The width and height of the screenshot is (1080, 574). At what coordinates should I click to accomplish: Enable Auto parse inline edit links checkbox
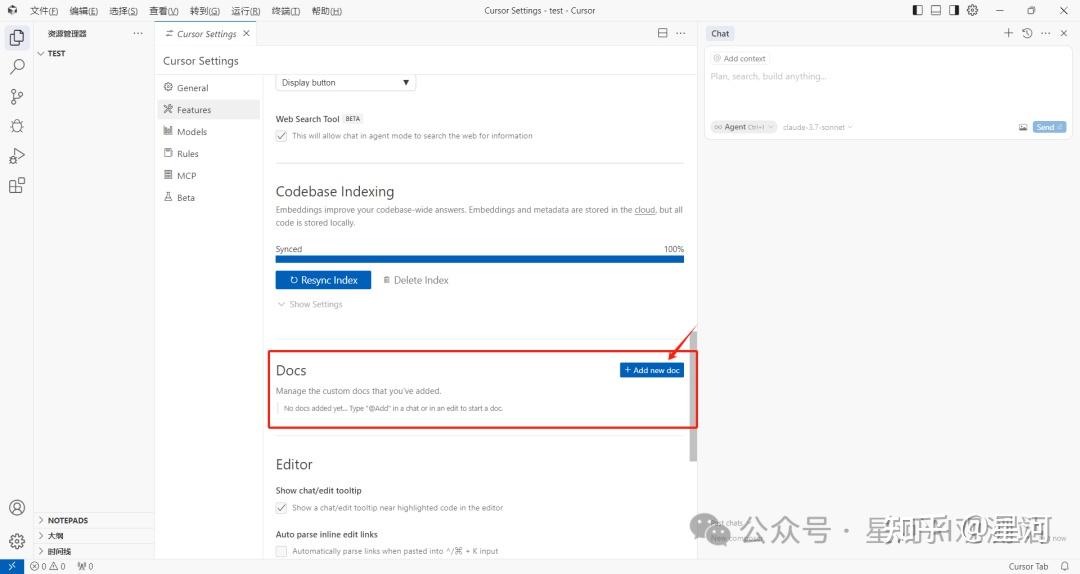click(281, 551)
